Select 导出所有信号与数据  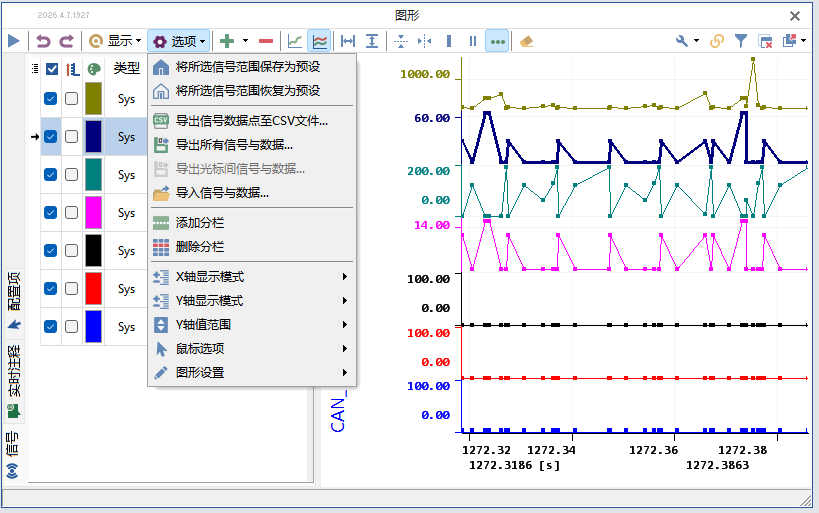[x=252, y=145]
